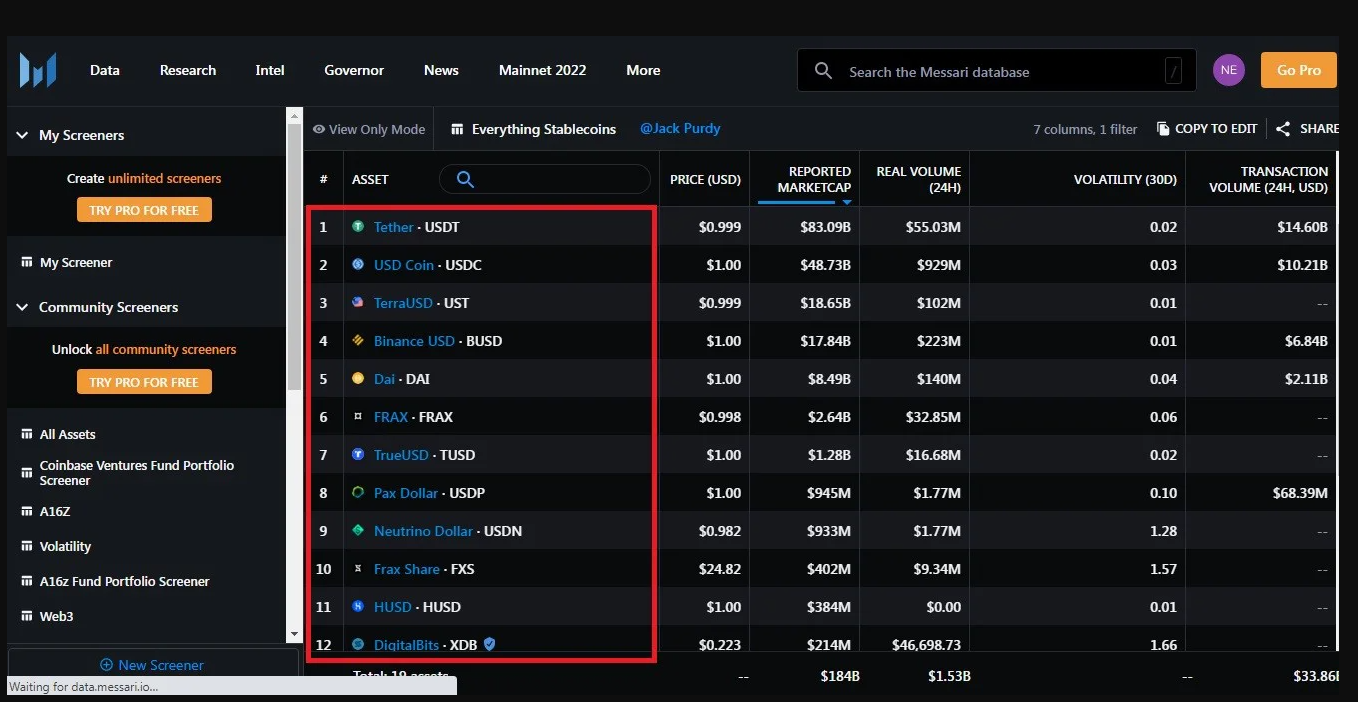Viewport: 1358px width, 702px height.
Task: Select A16z Fund Portfolio Screener
Action: coord(124,581)
